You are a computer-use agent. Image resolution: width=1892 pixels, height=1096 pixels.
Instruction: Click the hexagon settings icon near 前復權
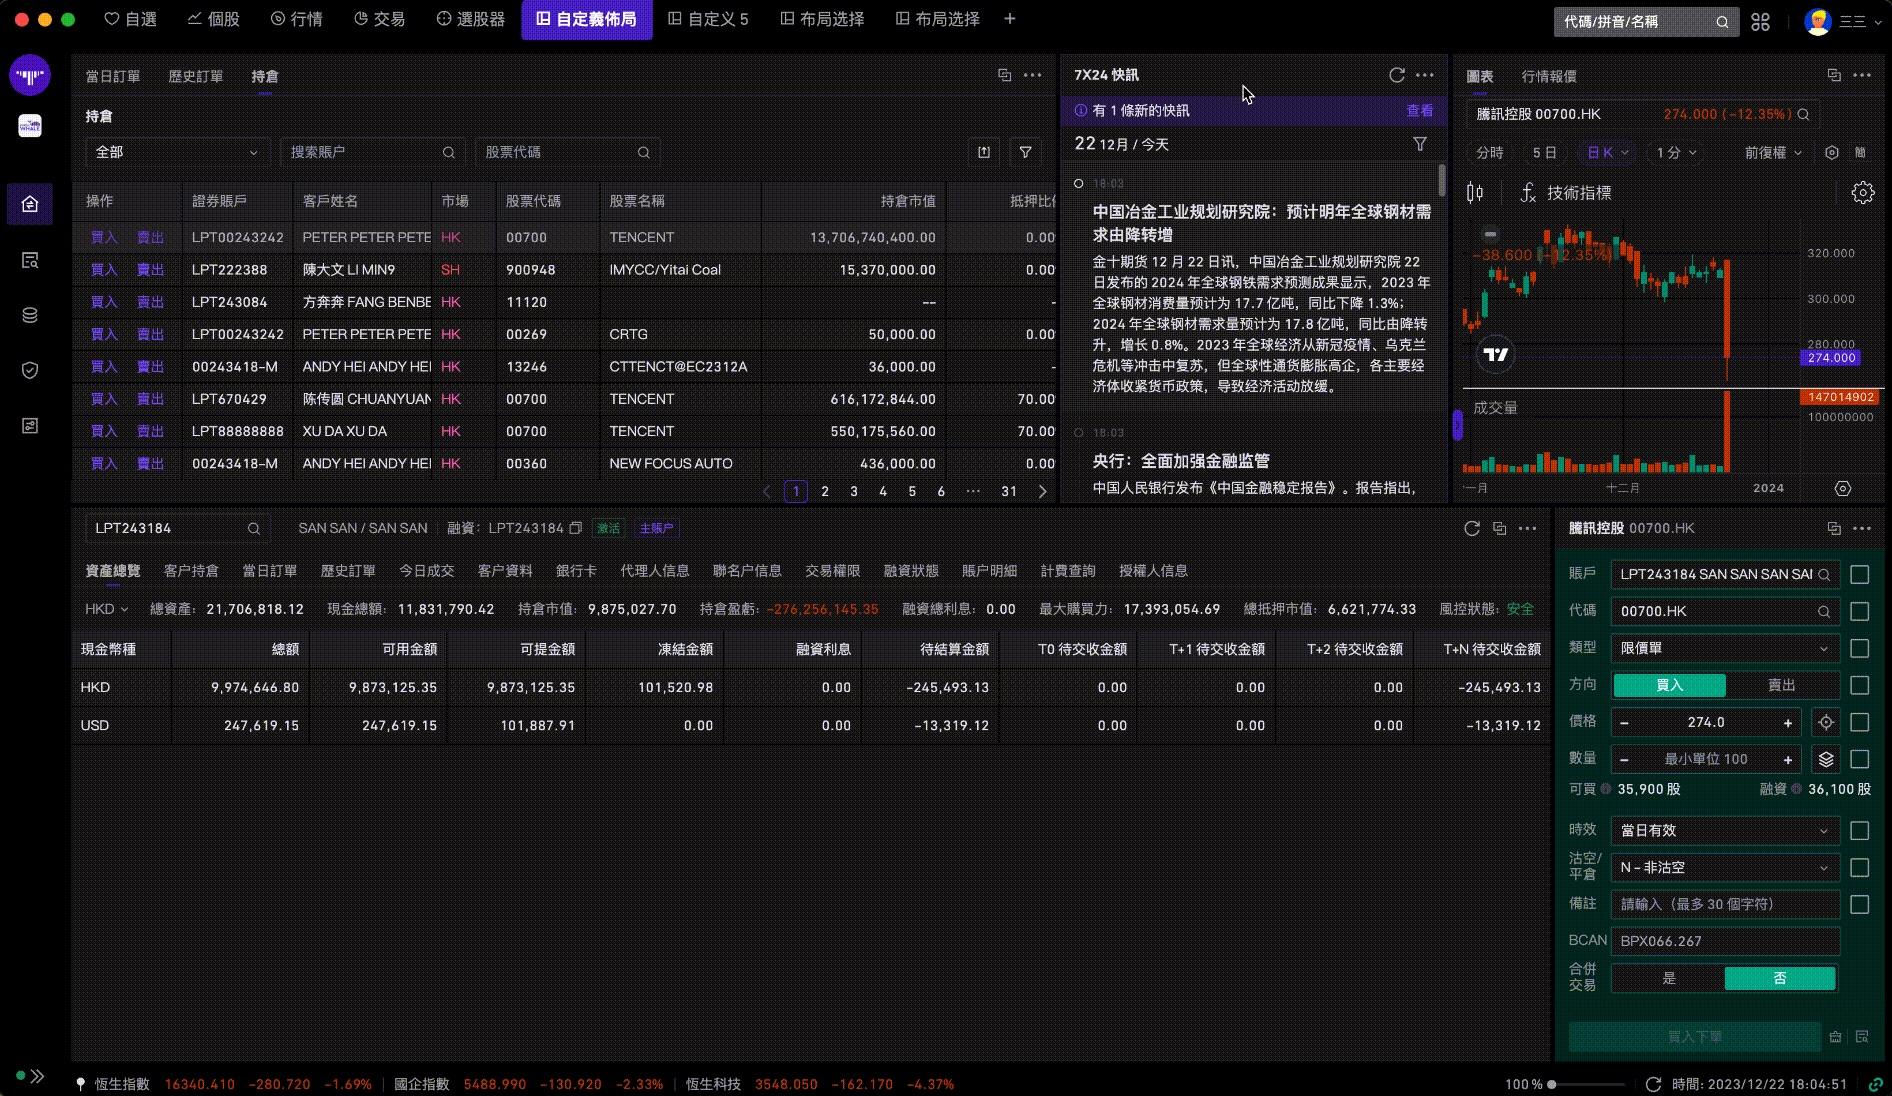click(1832, 153)
